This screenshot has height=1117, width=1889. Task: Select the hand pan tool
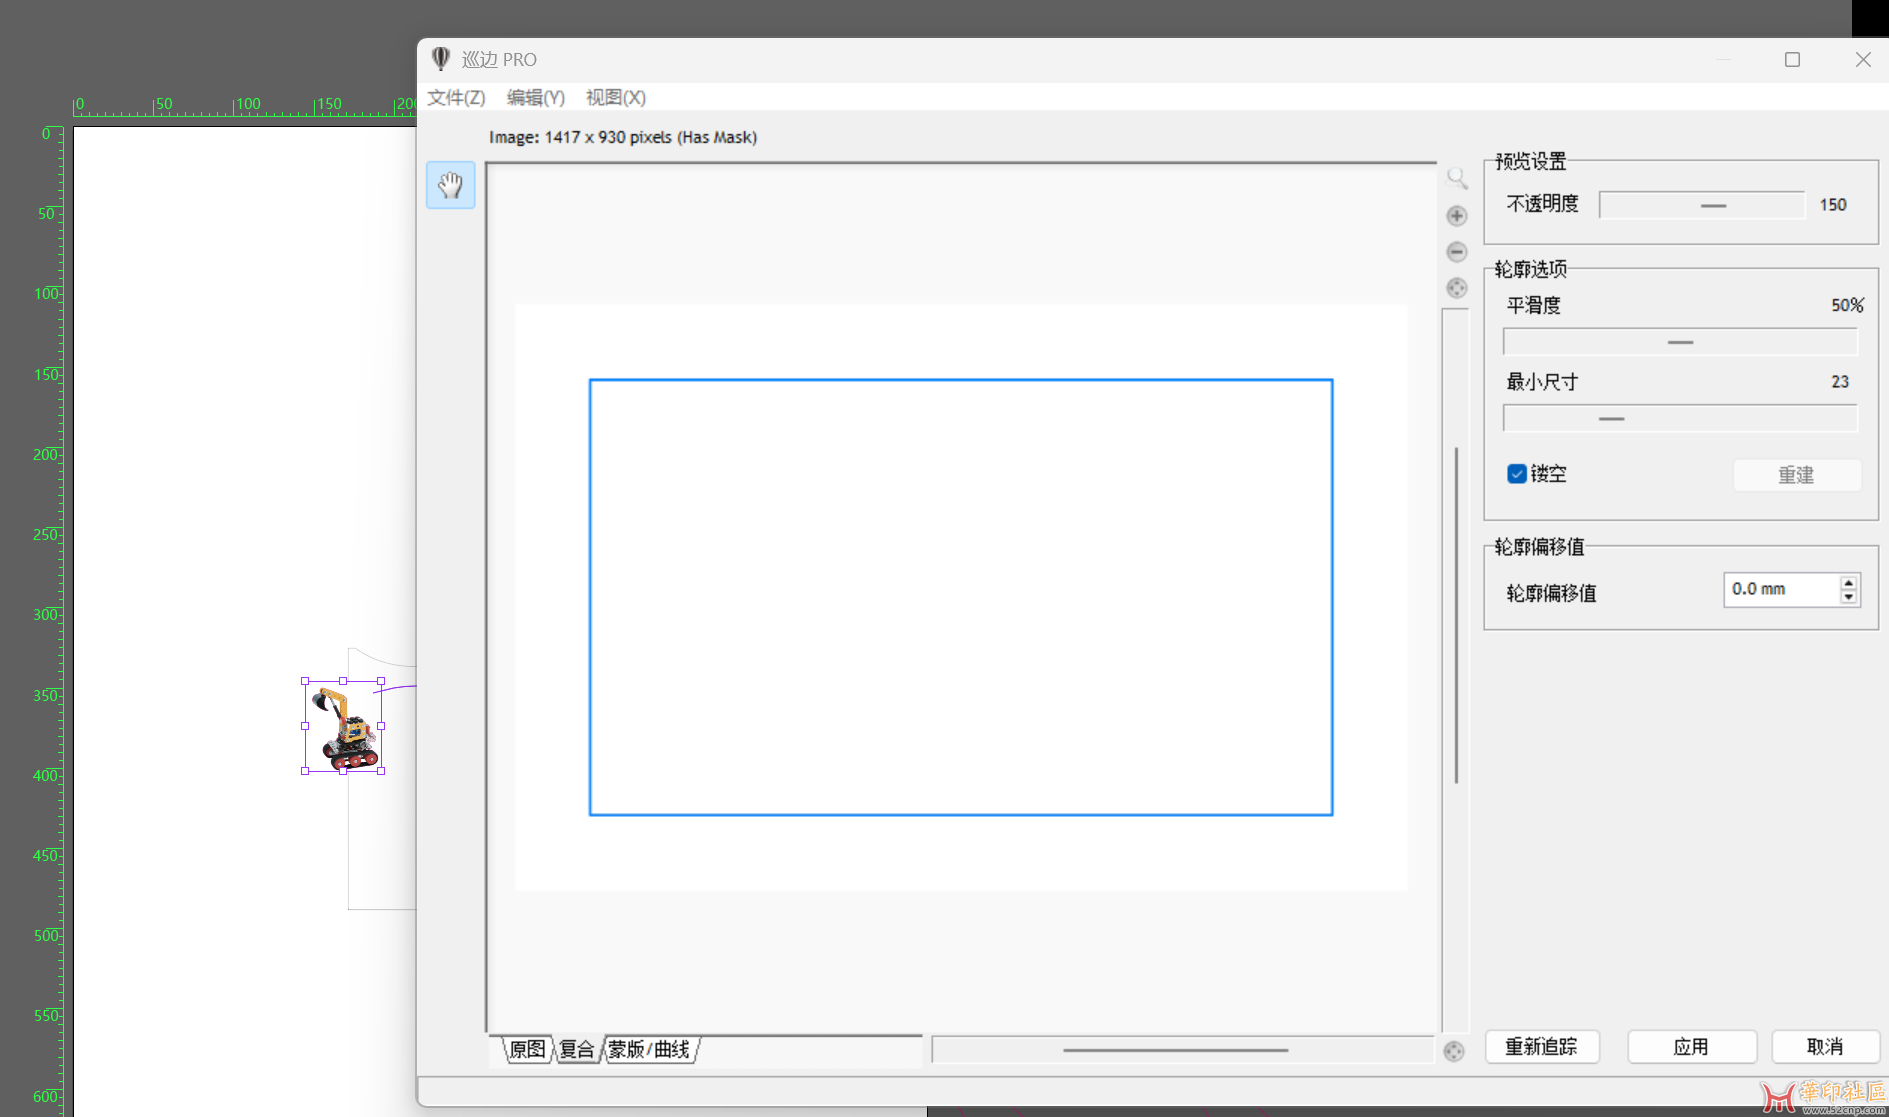point(450,185)
